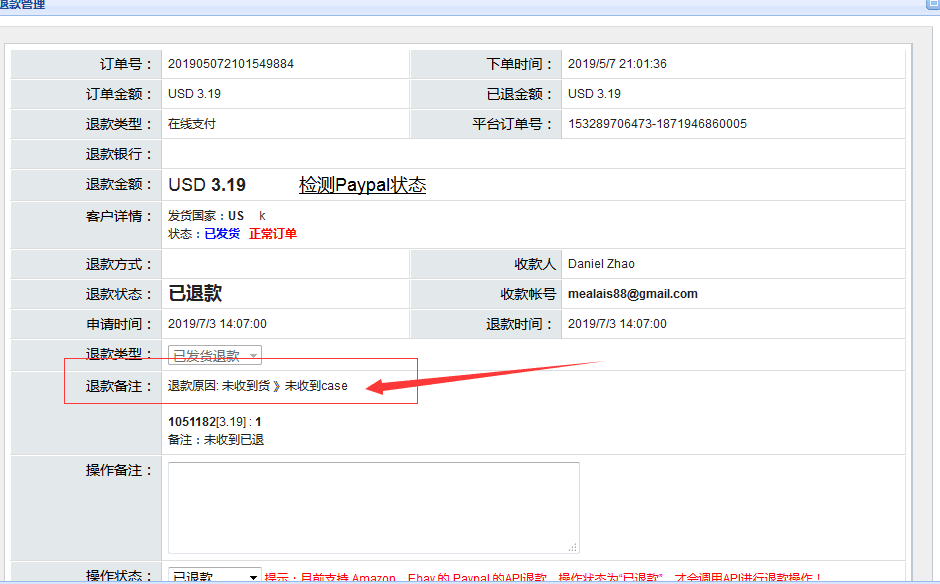Screen dimensions: 940x584
Task: Click the 操作备注 field label
Action: pyautogui.click(x=119, y=470)
